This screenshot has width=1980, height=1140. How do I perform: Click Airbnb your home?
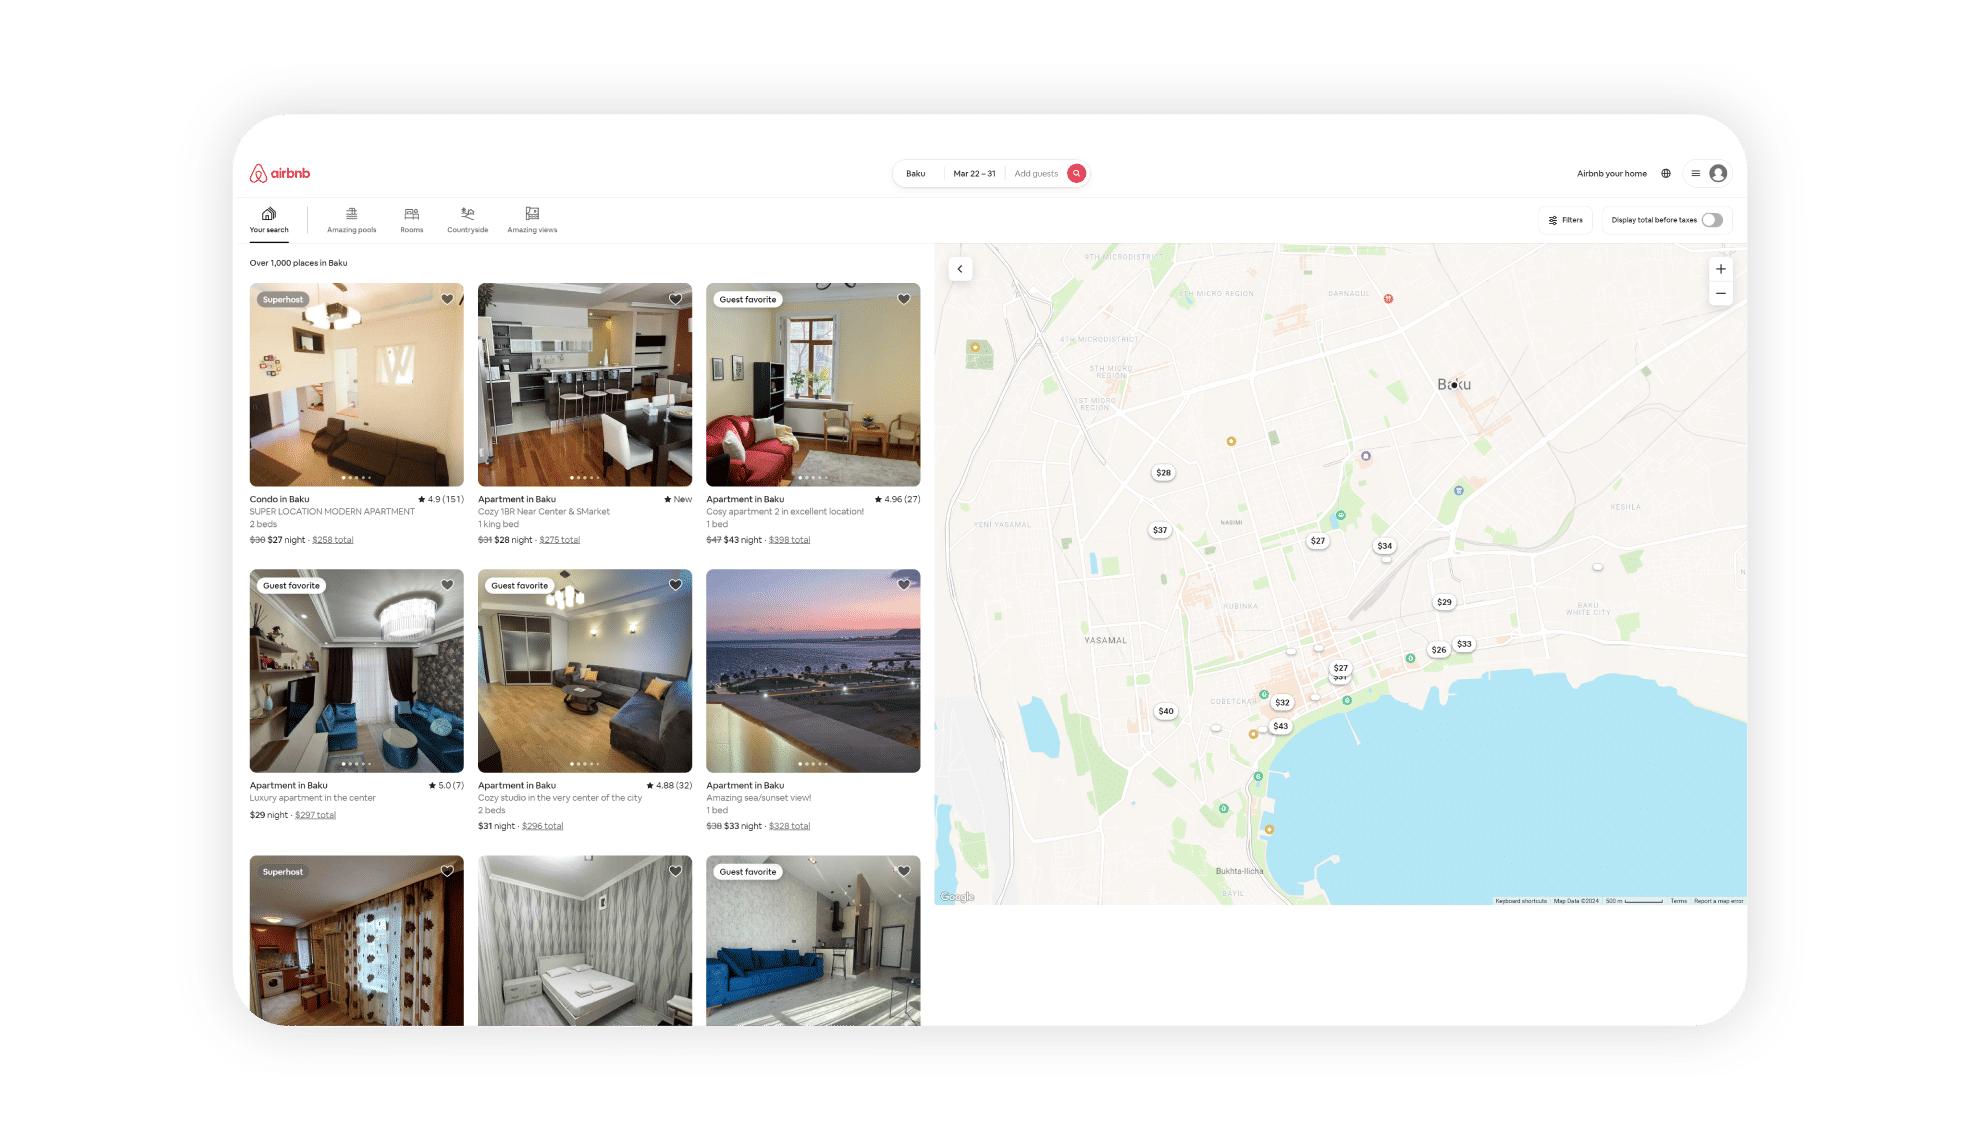tap(1611, 173)
